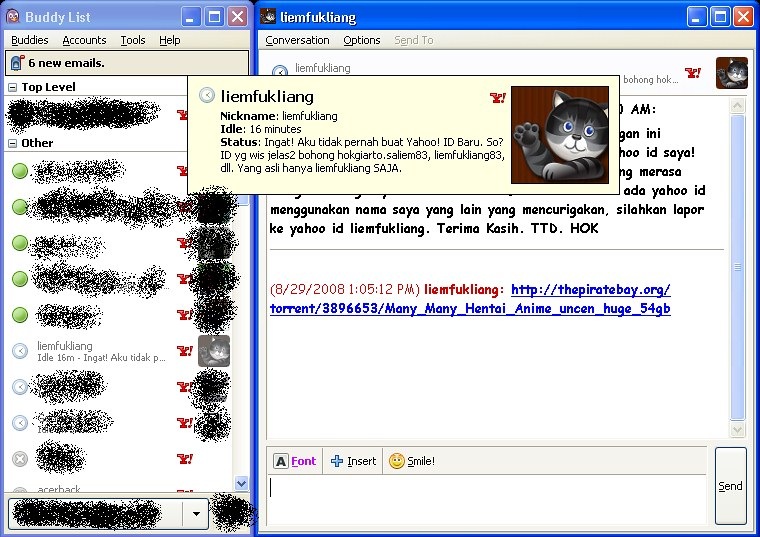Click liemfukliang's cat avatar in buddy list
The image size is (760, 537).
point(214,350)
